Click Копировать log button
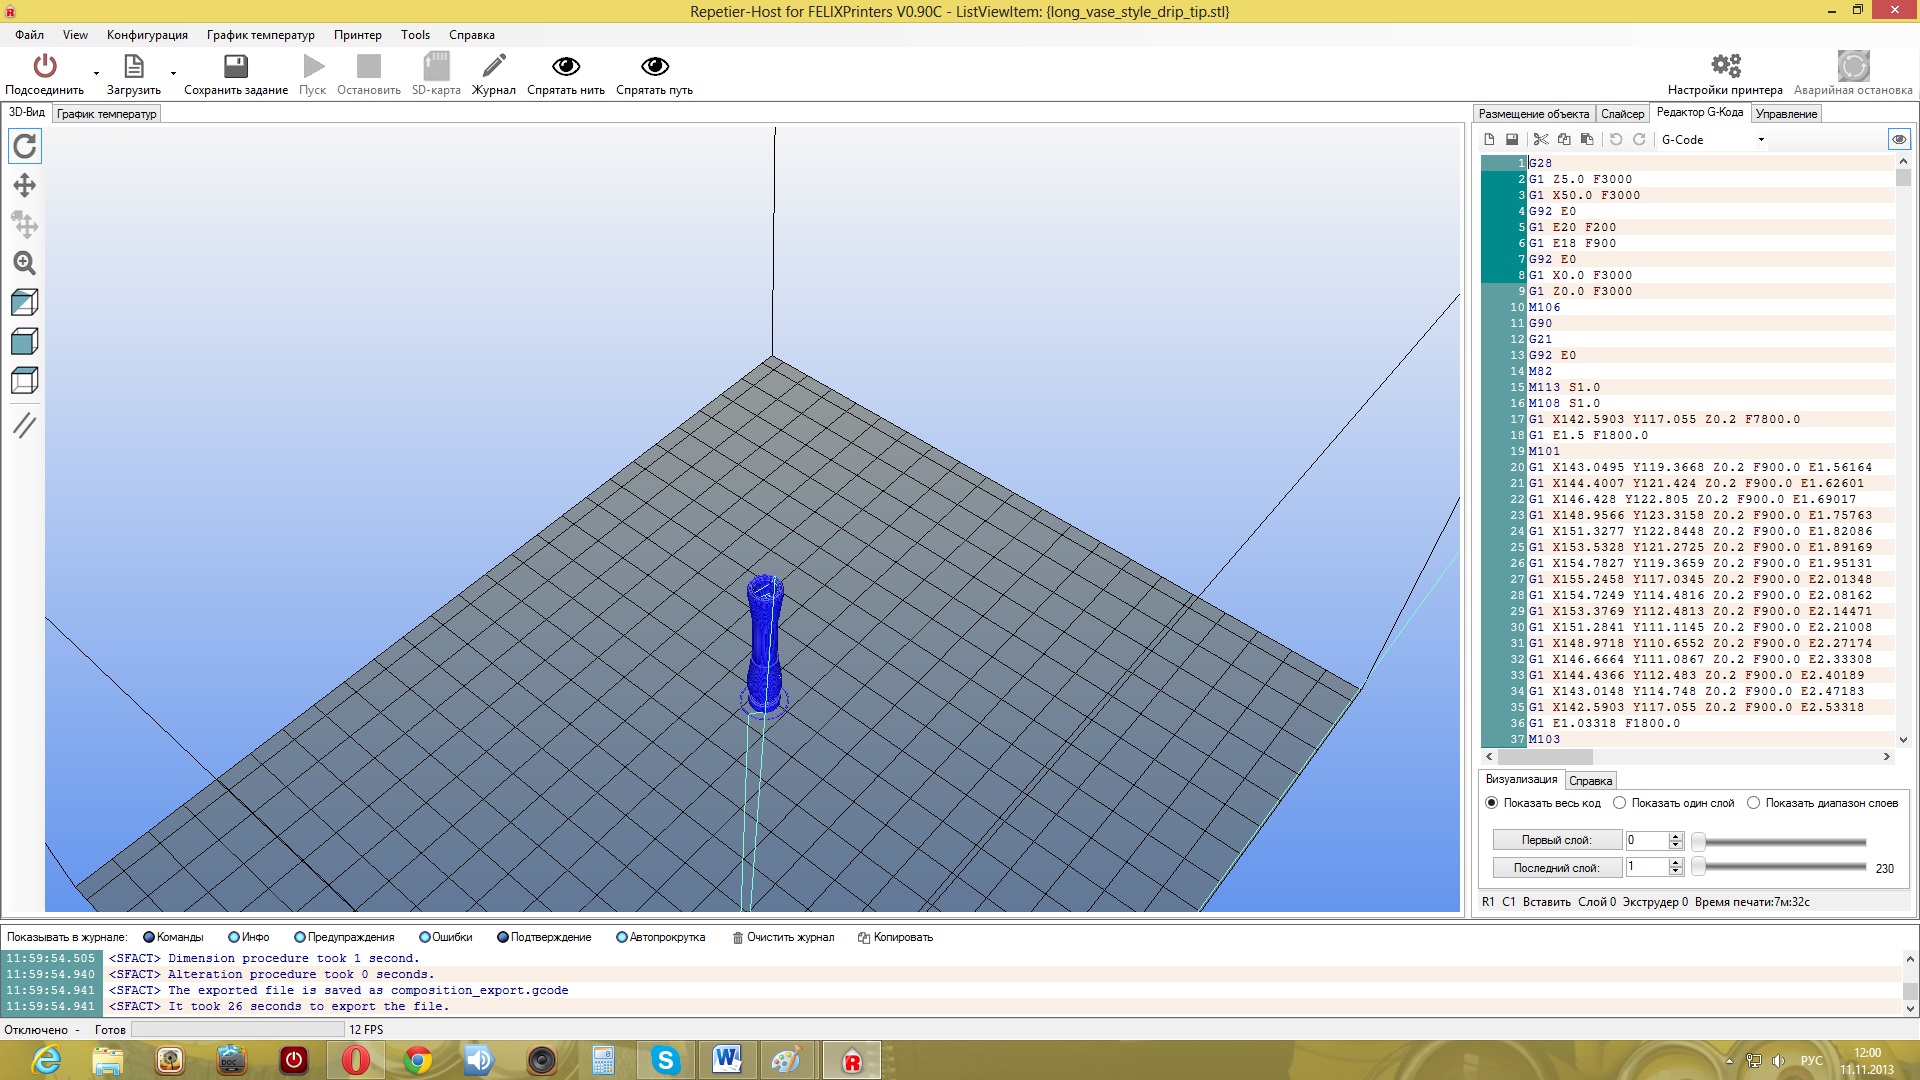This screenshot has height=1080, width=1920. (895, 937)
